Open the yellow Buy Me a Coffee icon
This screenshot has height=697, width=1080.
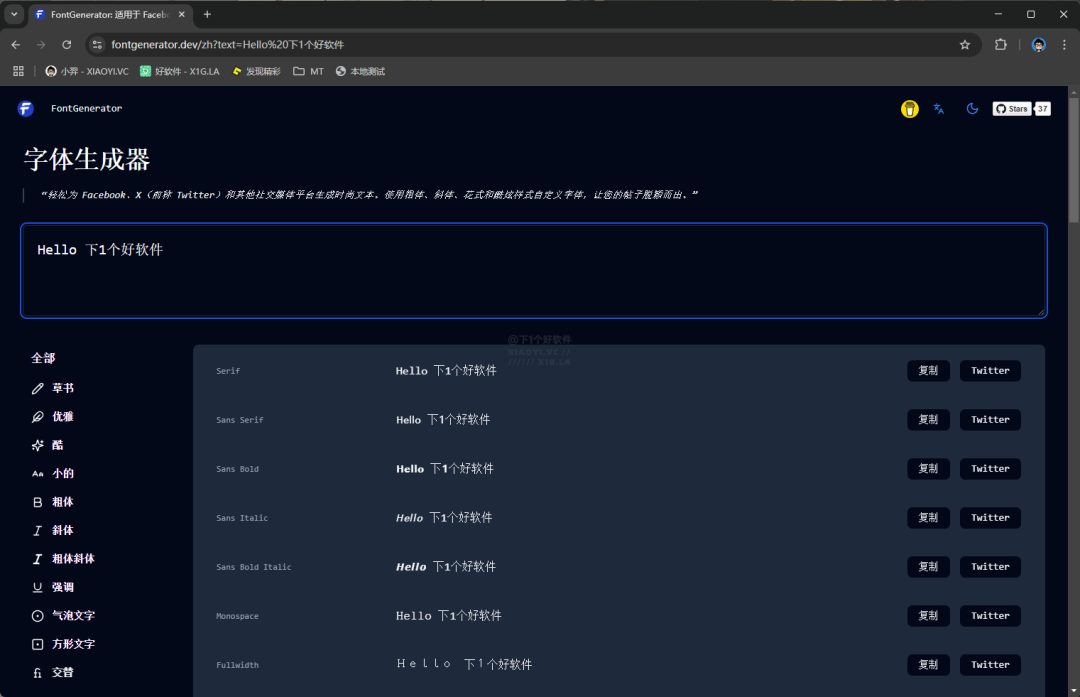point(909,109)
